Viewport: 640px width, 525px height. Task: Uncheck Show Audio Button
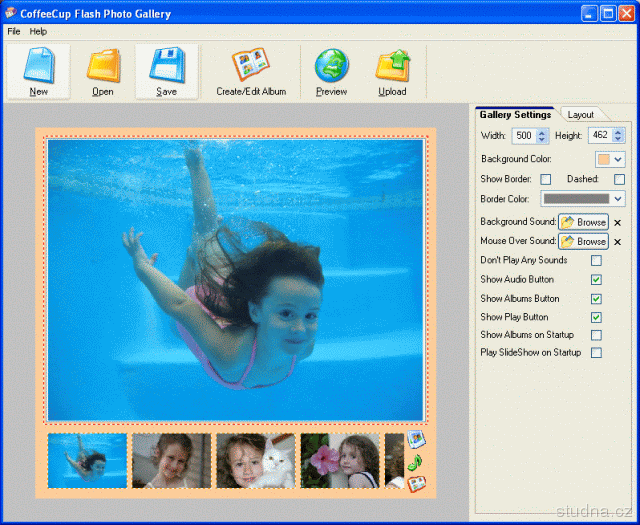(x=596, y=280)
